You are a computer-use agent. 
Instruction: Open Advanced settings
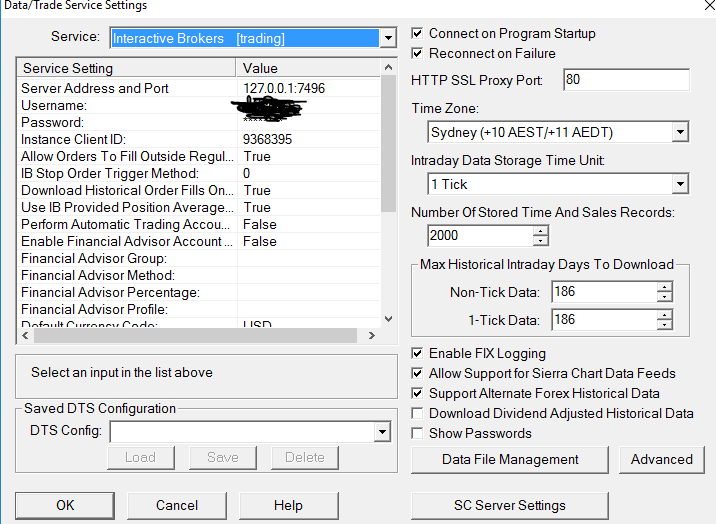pos(662,459)
